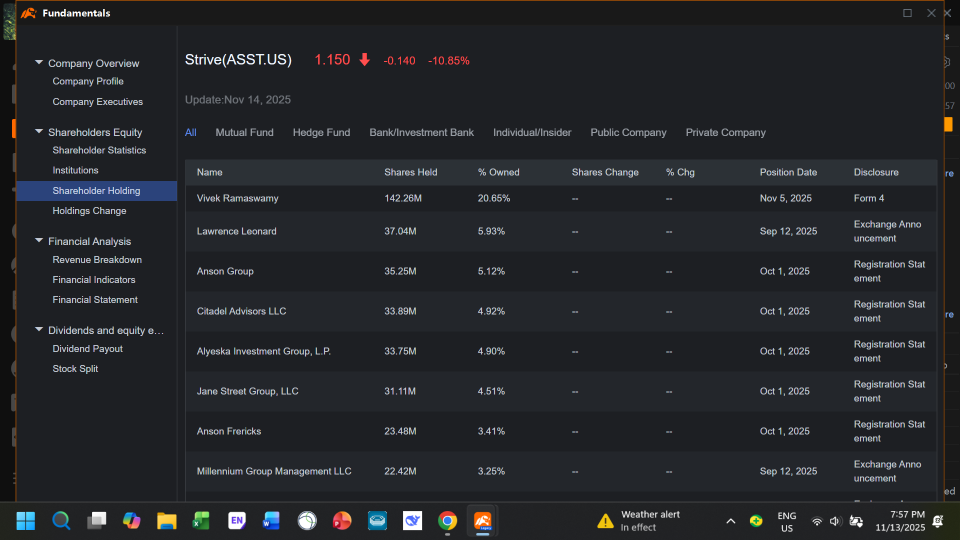The image size is (960, 540).
Task: Open Excel from taskbar
Action: (x=201, y=521)
